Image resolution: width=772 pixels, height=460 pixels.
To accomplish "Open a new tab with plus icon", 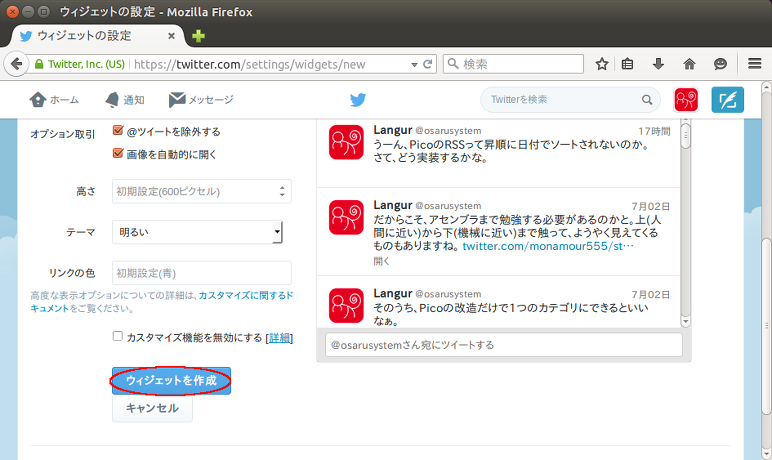I will [x=198, y=36].
